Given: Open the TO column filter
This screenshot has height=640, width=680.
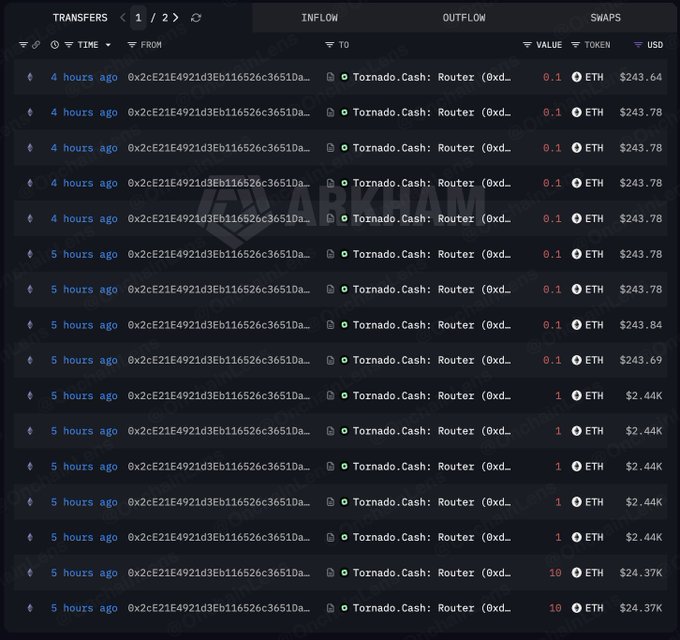Looking at the screenshot, I should (x=330, y=45).
